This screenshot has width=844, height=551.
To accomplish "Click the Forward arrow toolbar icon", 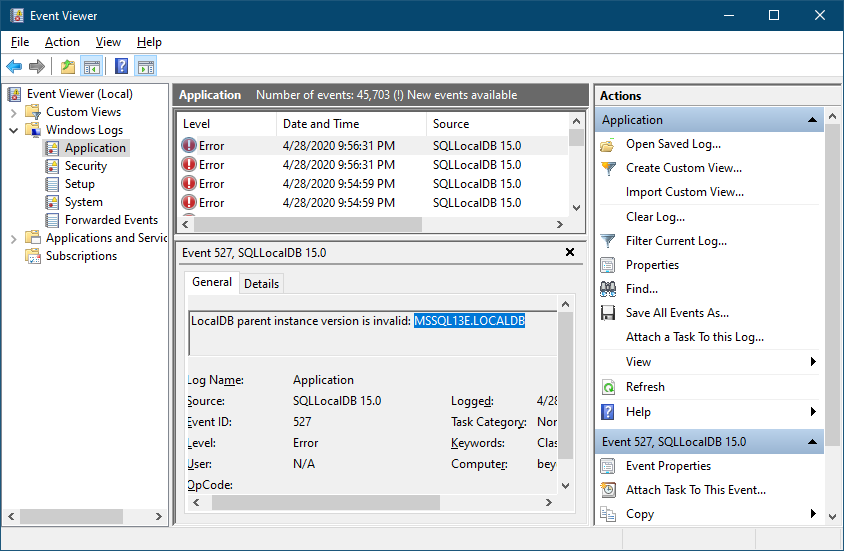I will coord(37,67).
